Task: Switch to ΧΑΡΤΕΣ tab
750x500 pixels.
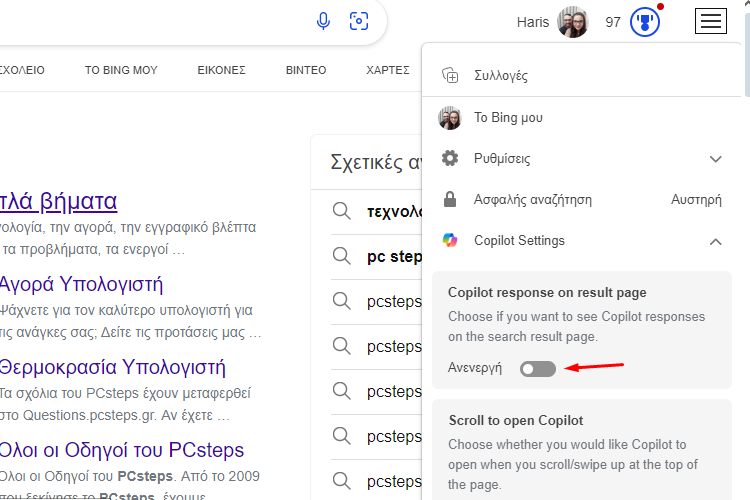Action: click(388, 70)
